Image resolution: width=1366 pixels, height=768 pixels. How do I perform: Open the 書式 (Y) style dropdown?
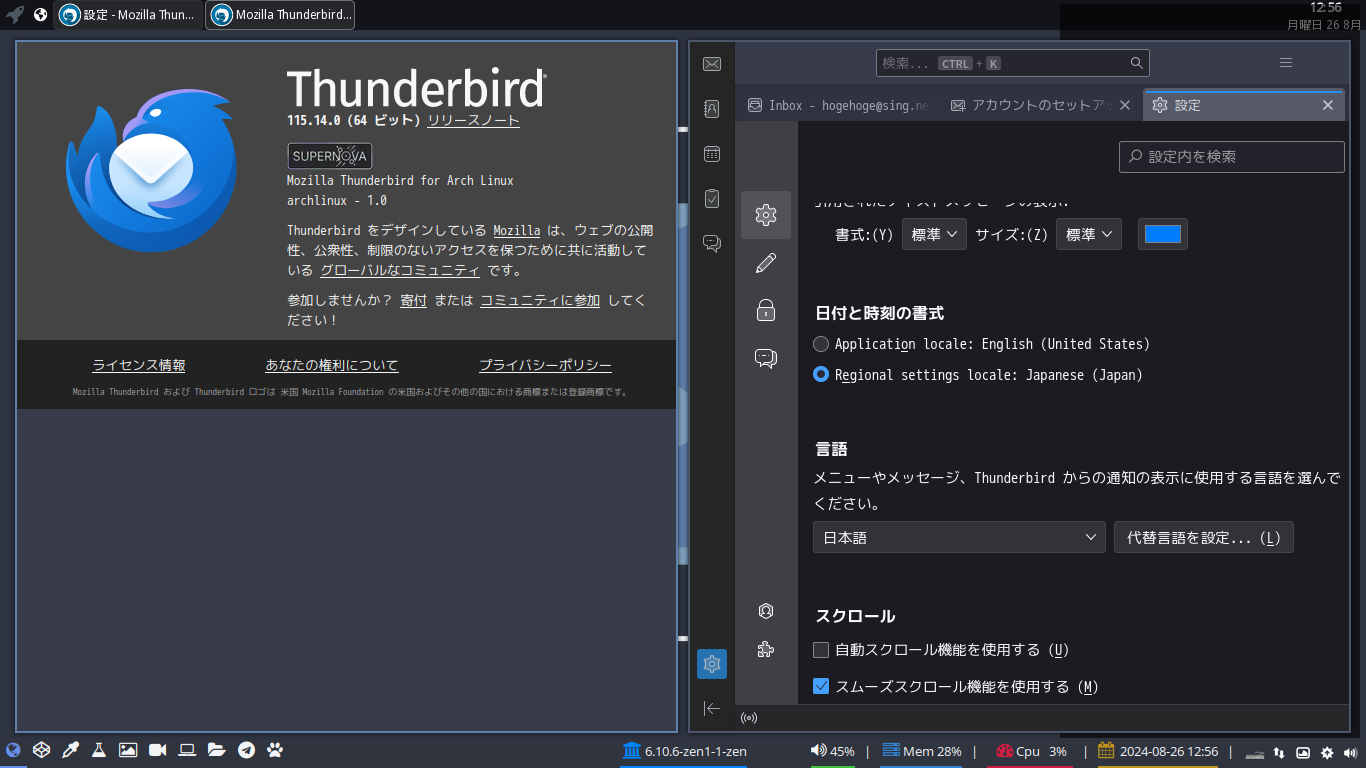click(934, 234)
